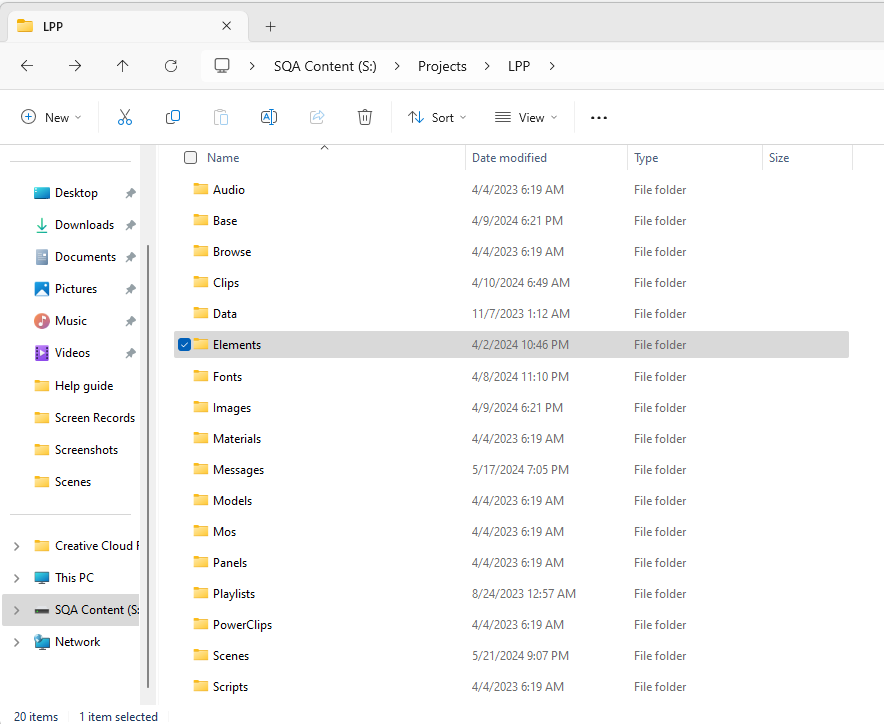Viewport: 884px width, 724px height.
Task: Click the Pictures icon in sidebar
Action: pyautogui.click(x=42, y=289)
